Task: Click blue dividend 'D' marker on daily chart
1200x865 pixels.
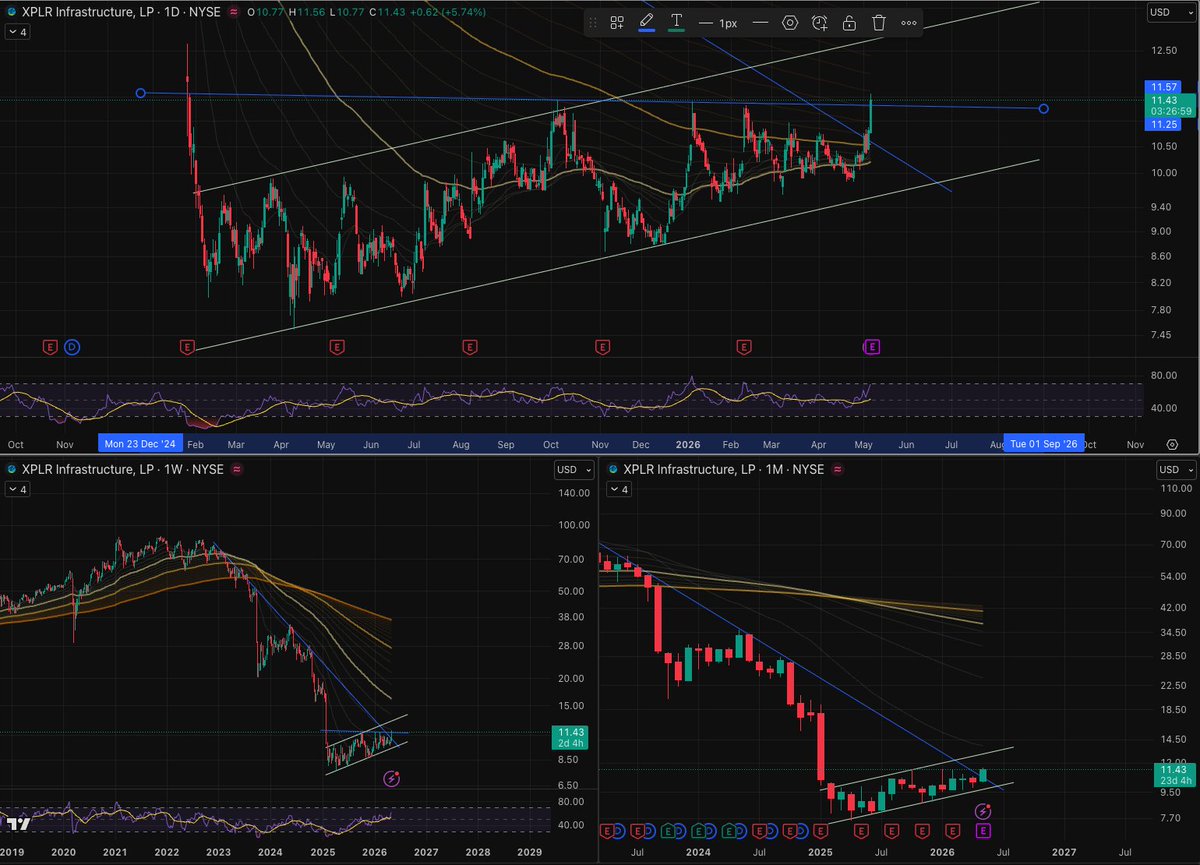Action: click(x=72, y=347)
